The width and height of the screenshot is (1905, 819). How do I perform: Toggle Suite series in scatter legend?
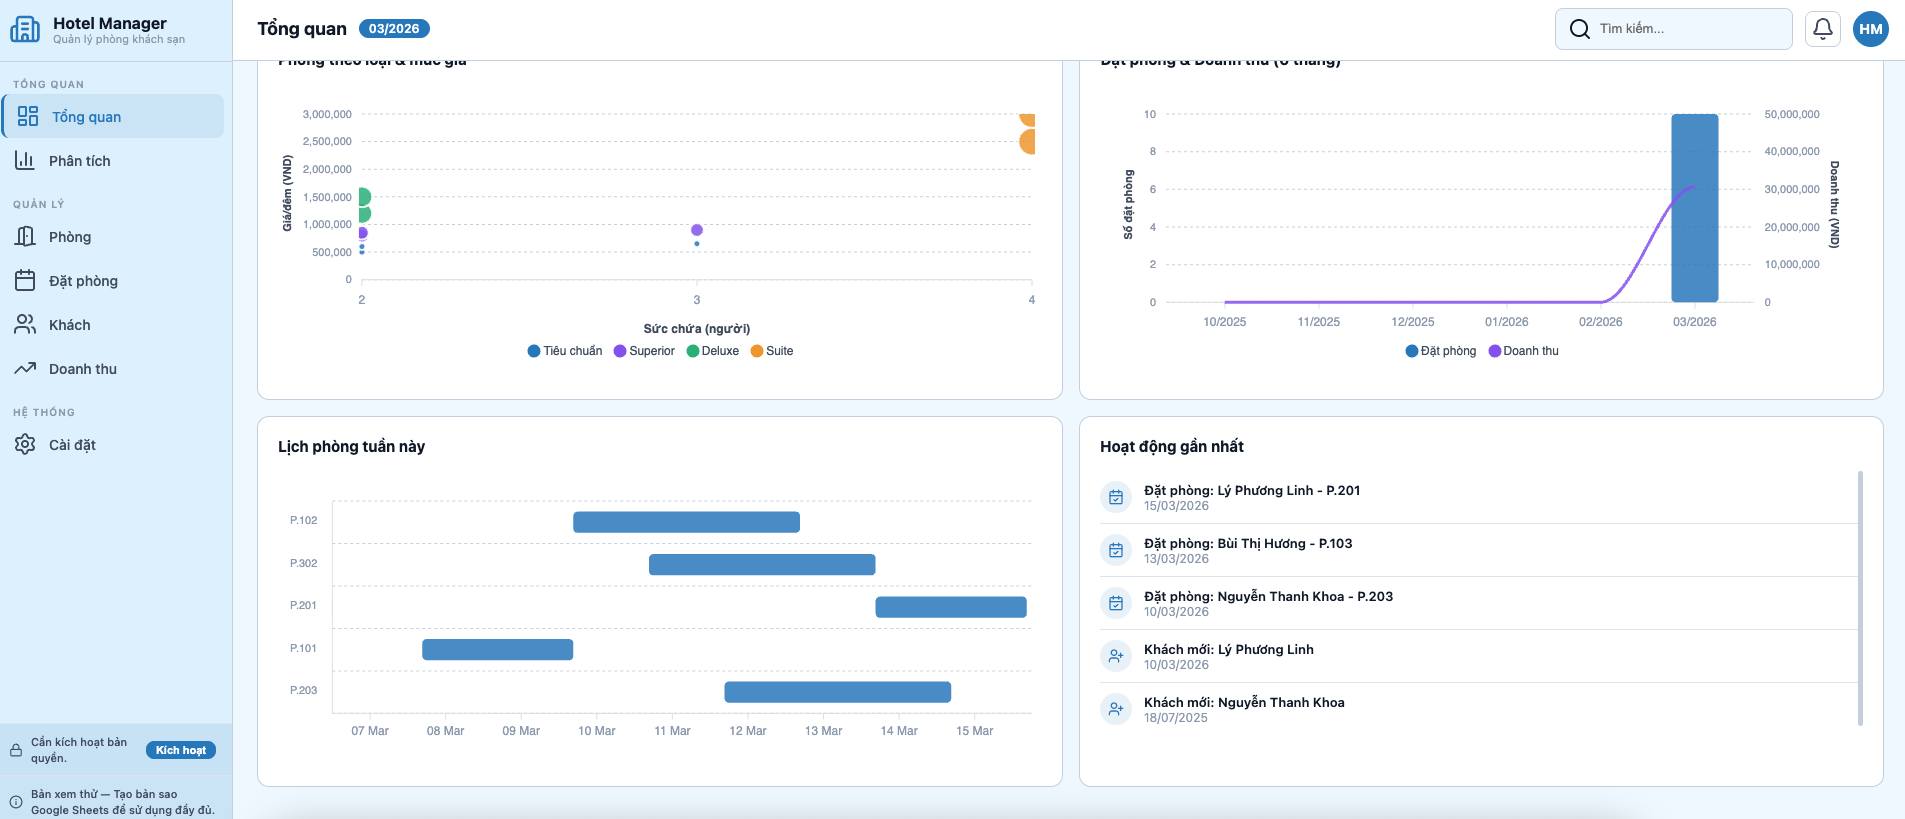[772, 351]
